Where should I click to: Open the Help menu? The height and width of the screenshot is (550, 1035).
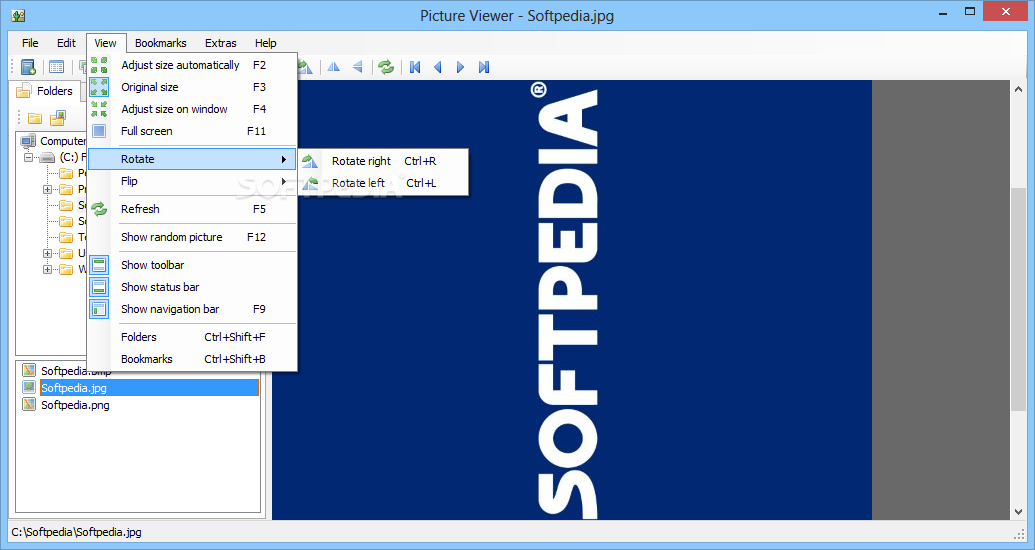pos(265,43)
